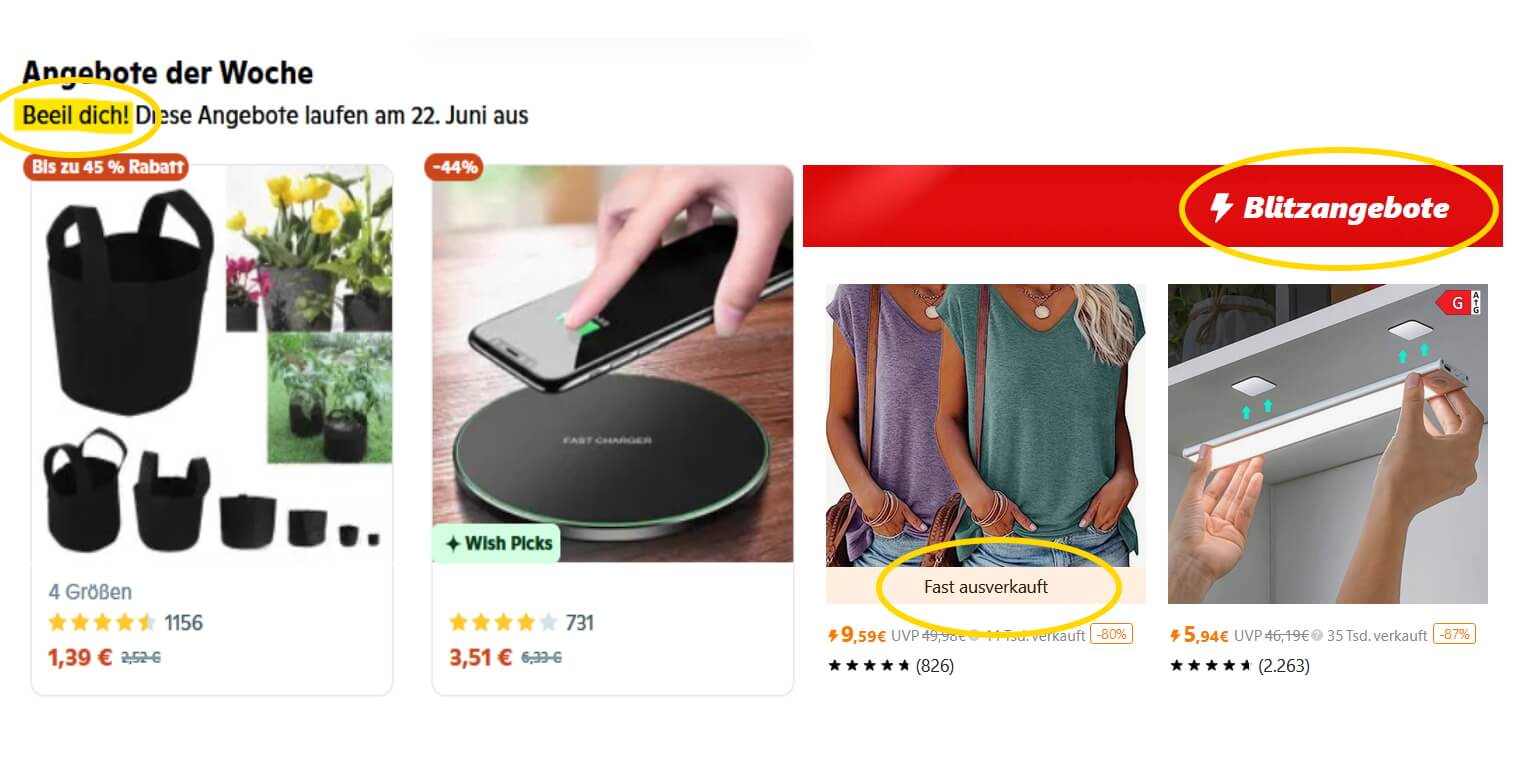The image size is (1536, 768).
Task: Open the LED cabinet light product image
Action: (x=1328, y=444)
